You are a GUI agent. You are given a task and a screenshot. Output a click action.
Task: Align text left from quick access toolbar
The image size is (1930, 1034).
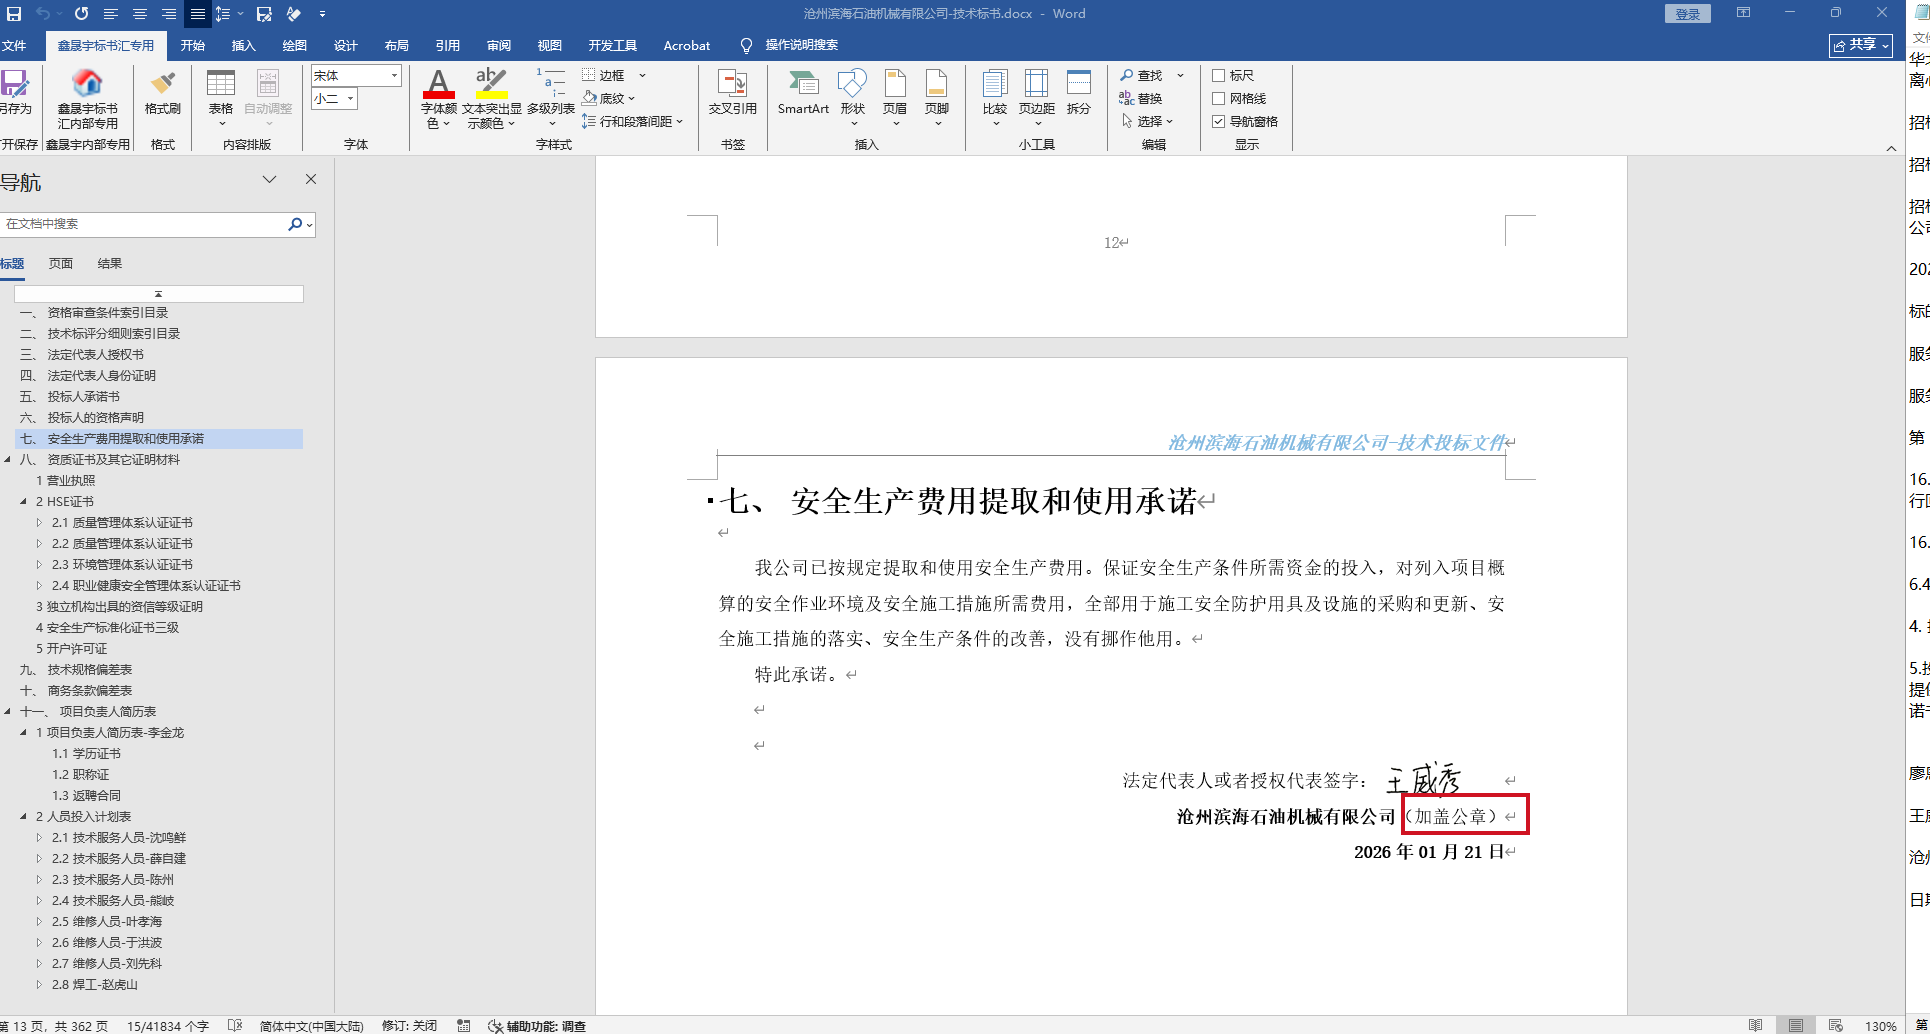click(110, 14)
